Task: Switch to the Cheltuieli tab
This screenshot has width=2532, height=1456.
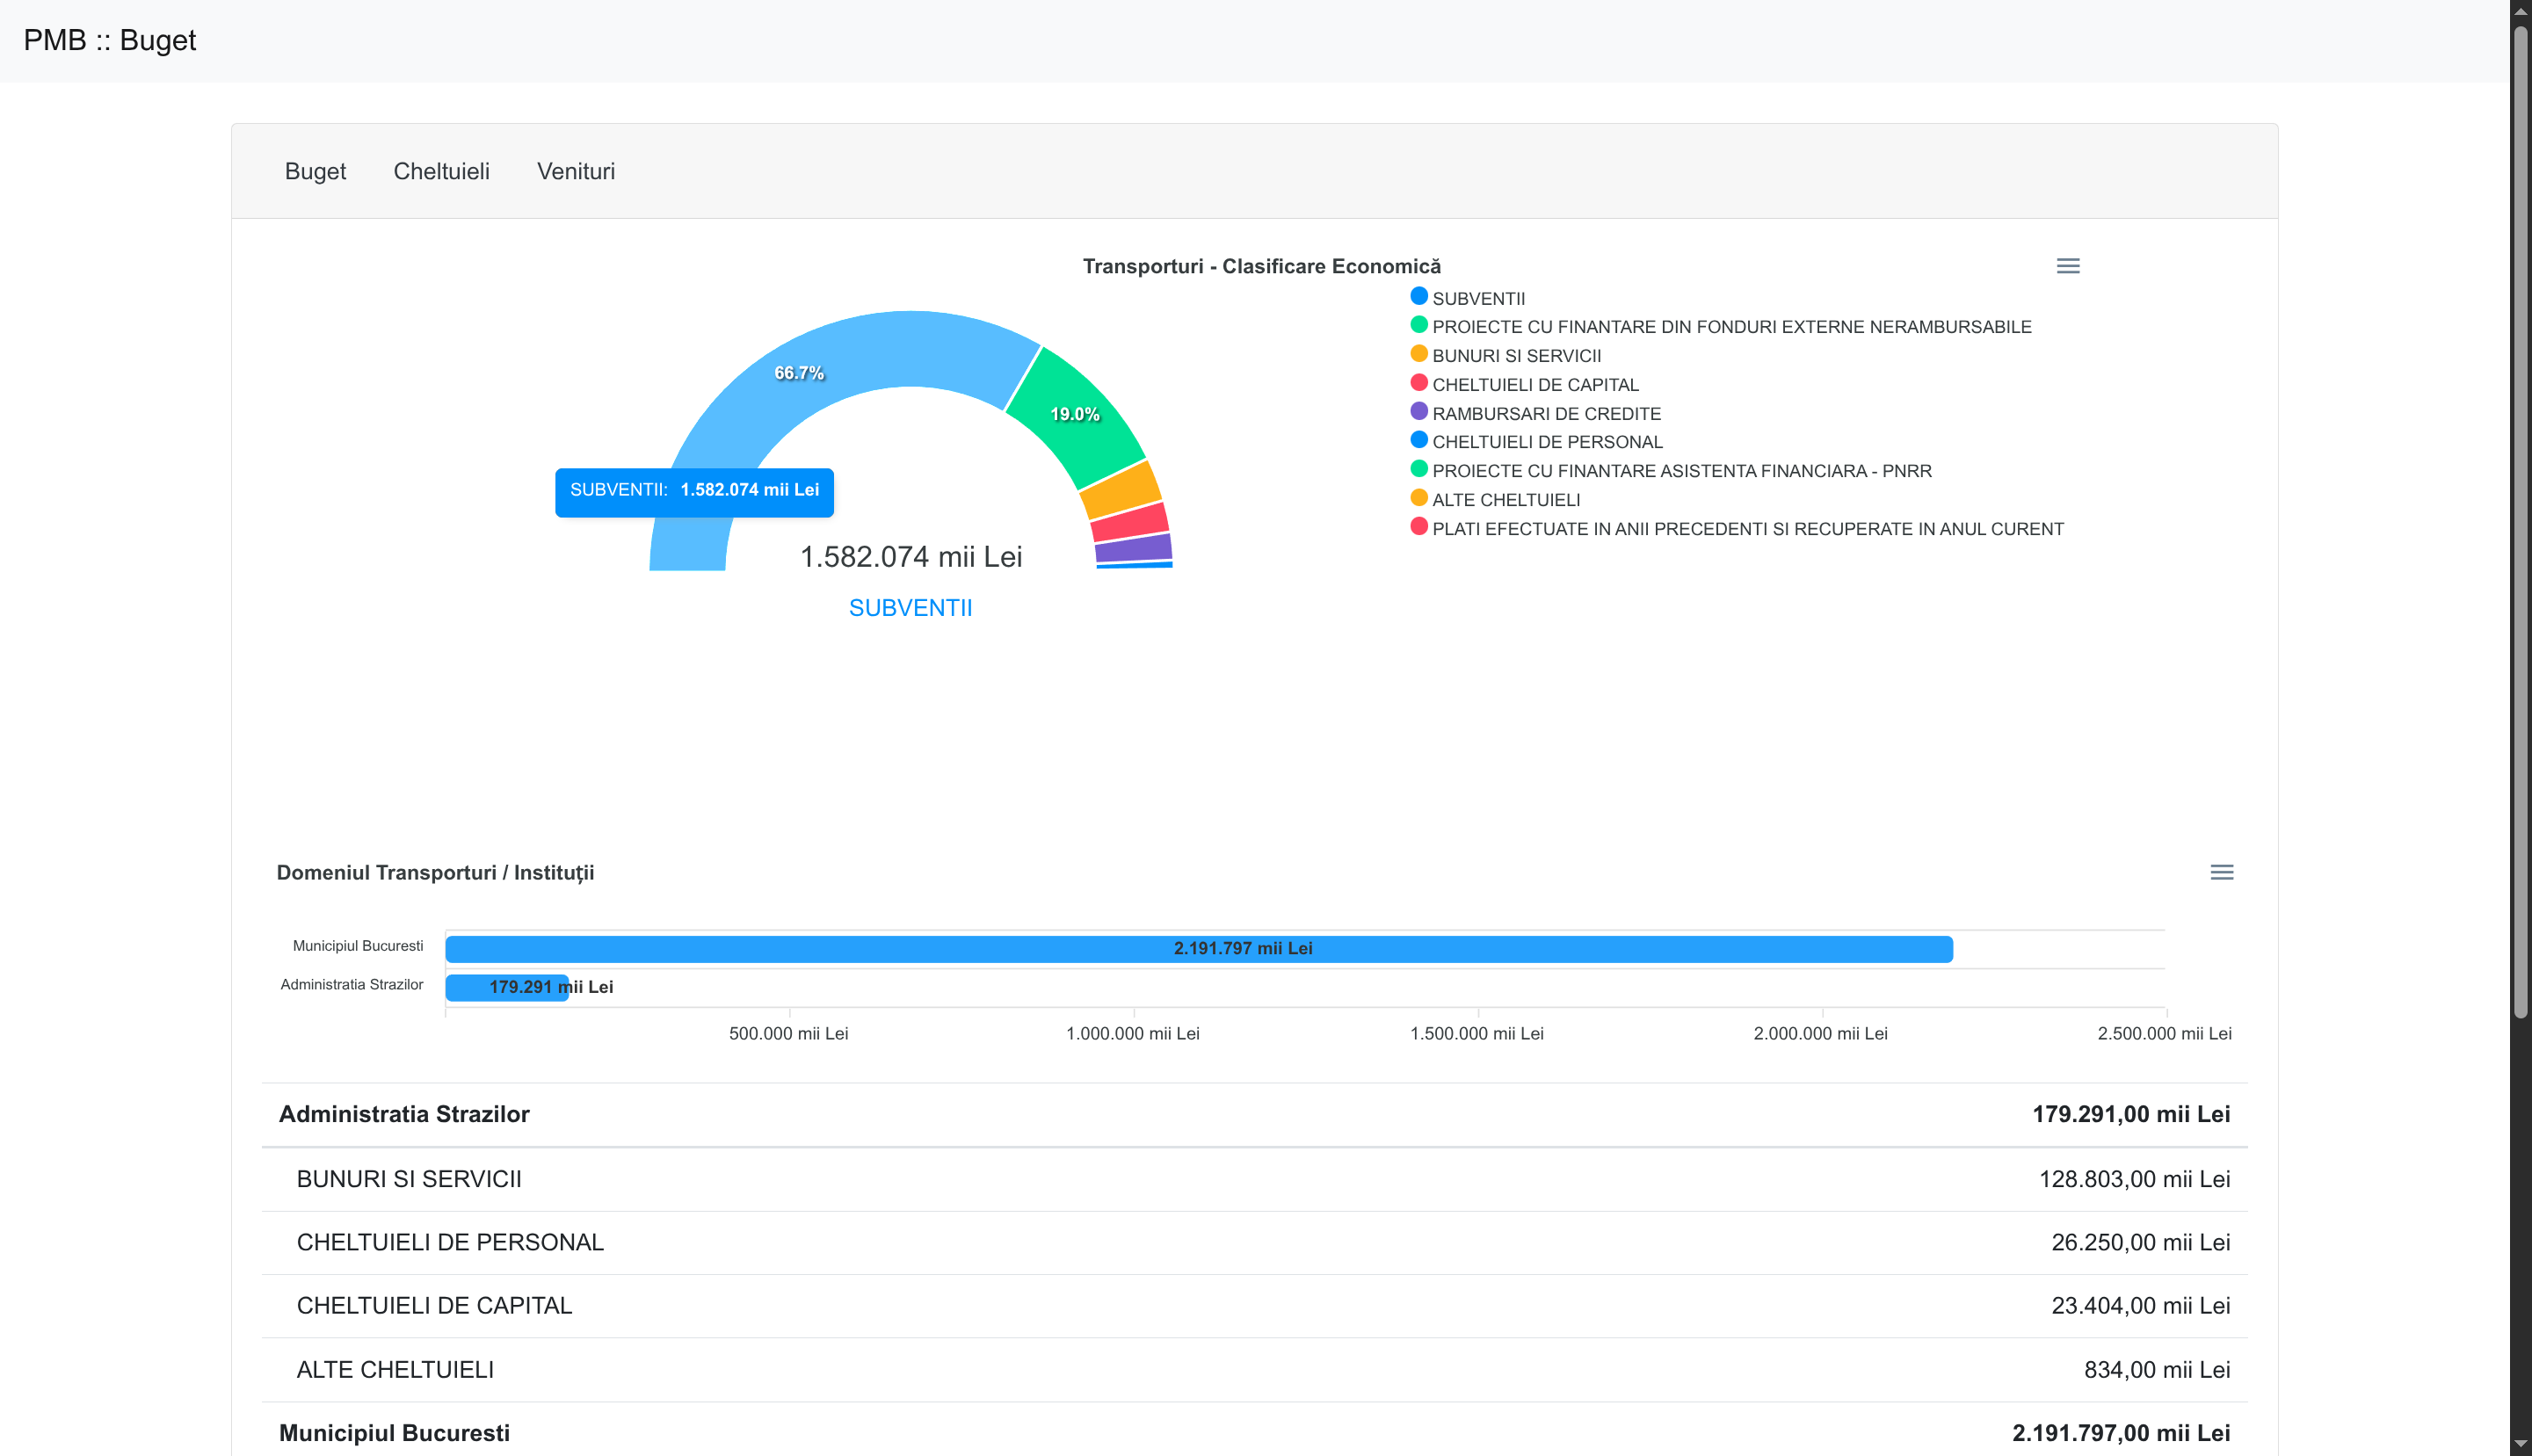Action: pyautogui.click(x=441, y=171)
